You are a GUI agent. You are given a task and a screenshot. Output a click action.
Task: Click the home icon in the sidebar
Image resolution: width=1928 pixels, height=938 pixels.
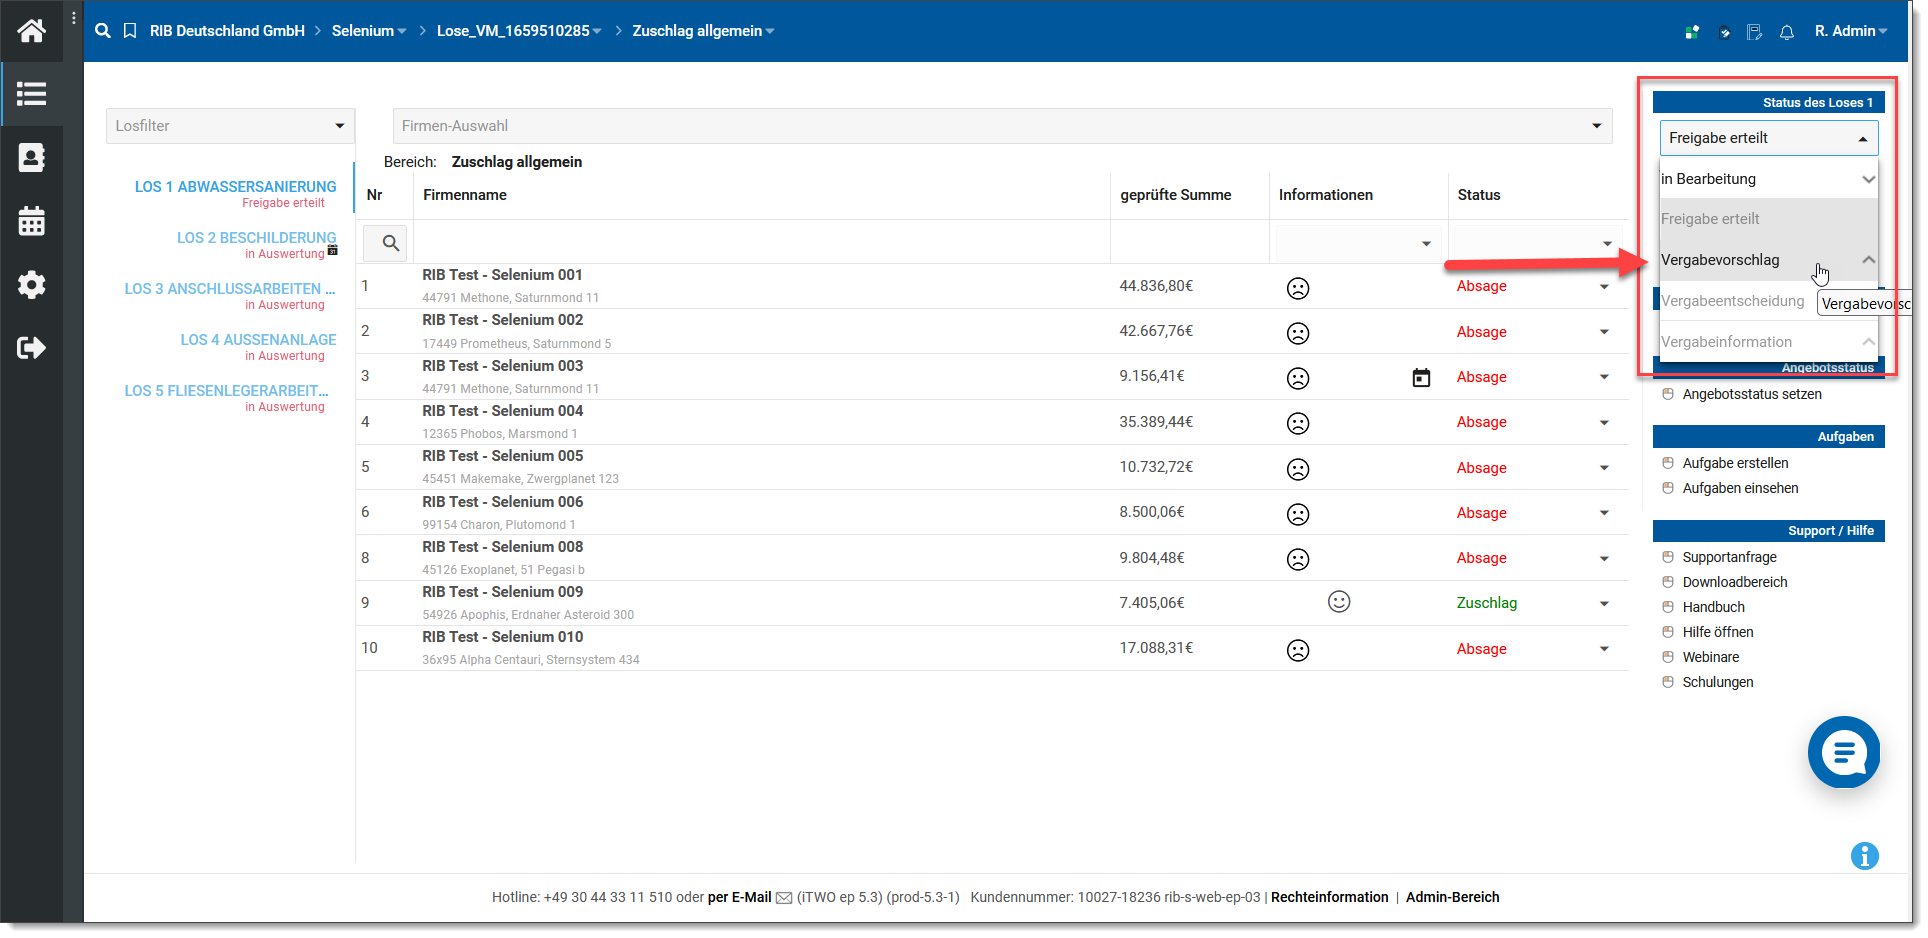point(31,31)
